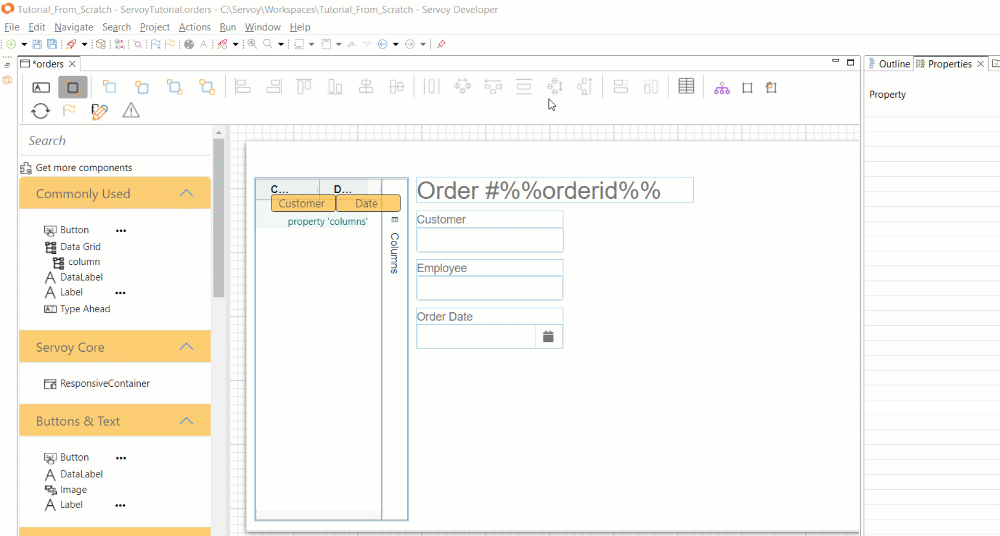Click Get more components link
Image resolution: width=1000 pixels, height=536 pixels.
pyautogui.click(x=83, y=168)
